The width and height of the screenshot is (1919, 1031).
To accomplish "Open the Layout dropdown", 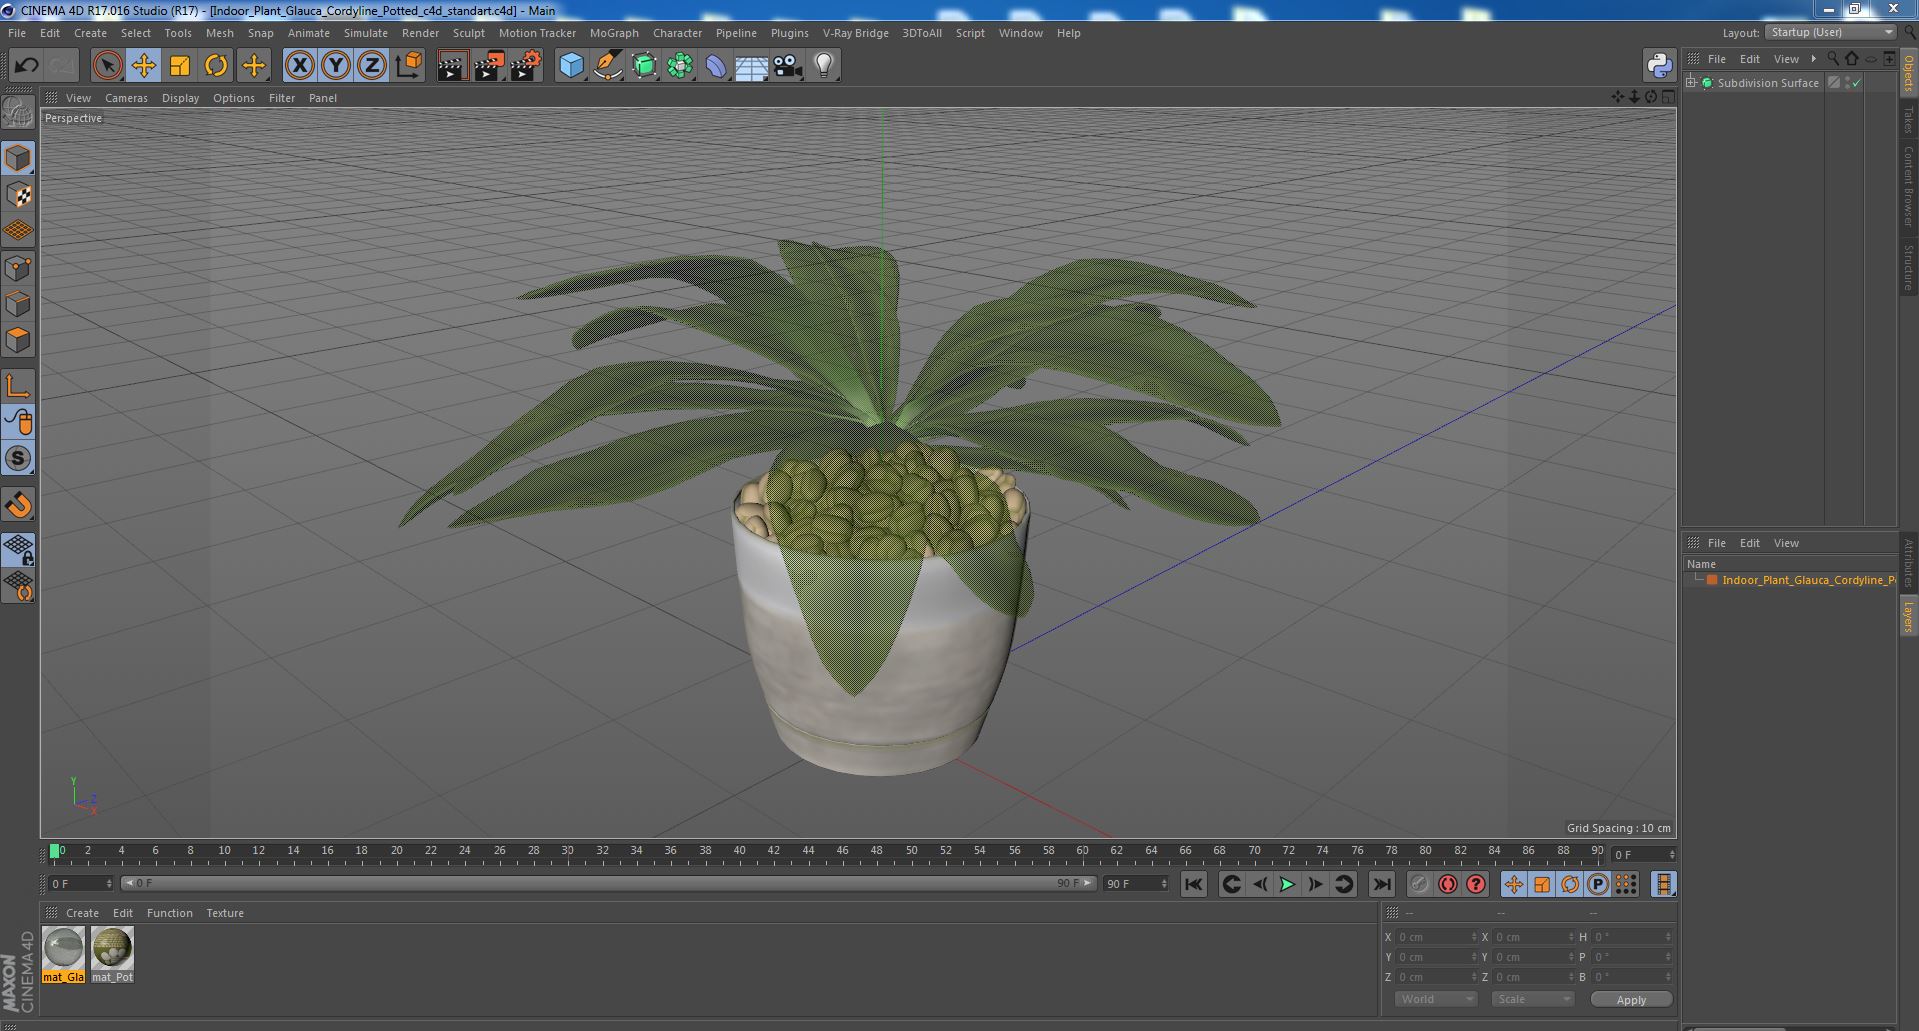I will [1830, 32].
